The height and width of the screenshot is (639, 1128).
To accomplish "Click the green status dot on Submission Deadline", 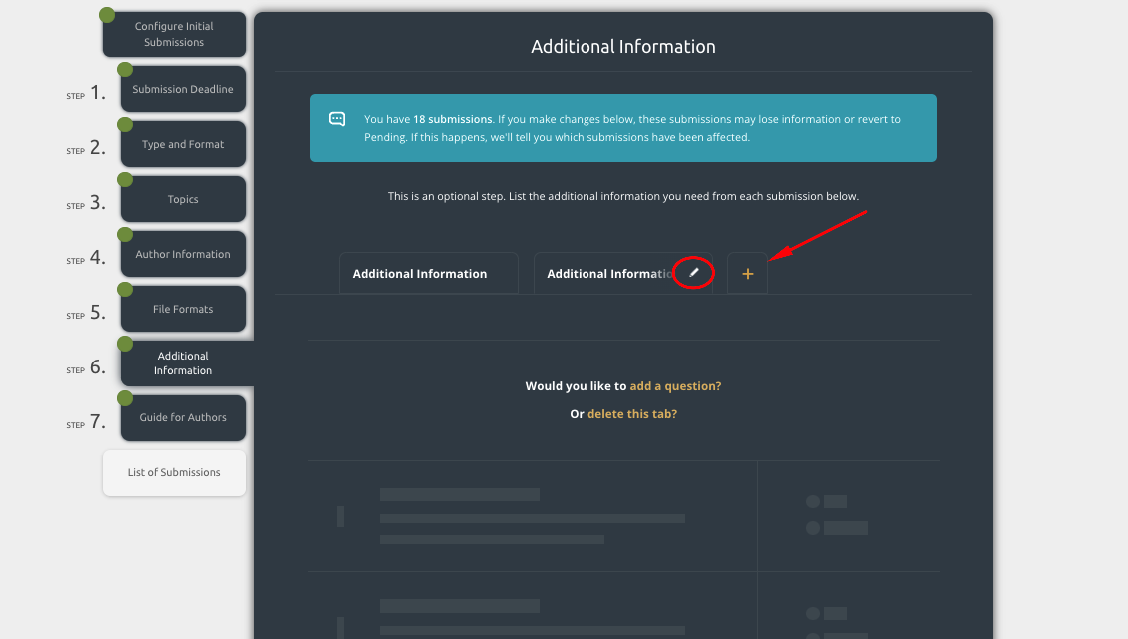I will click(x=125, y=70).
